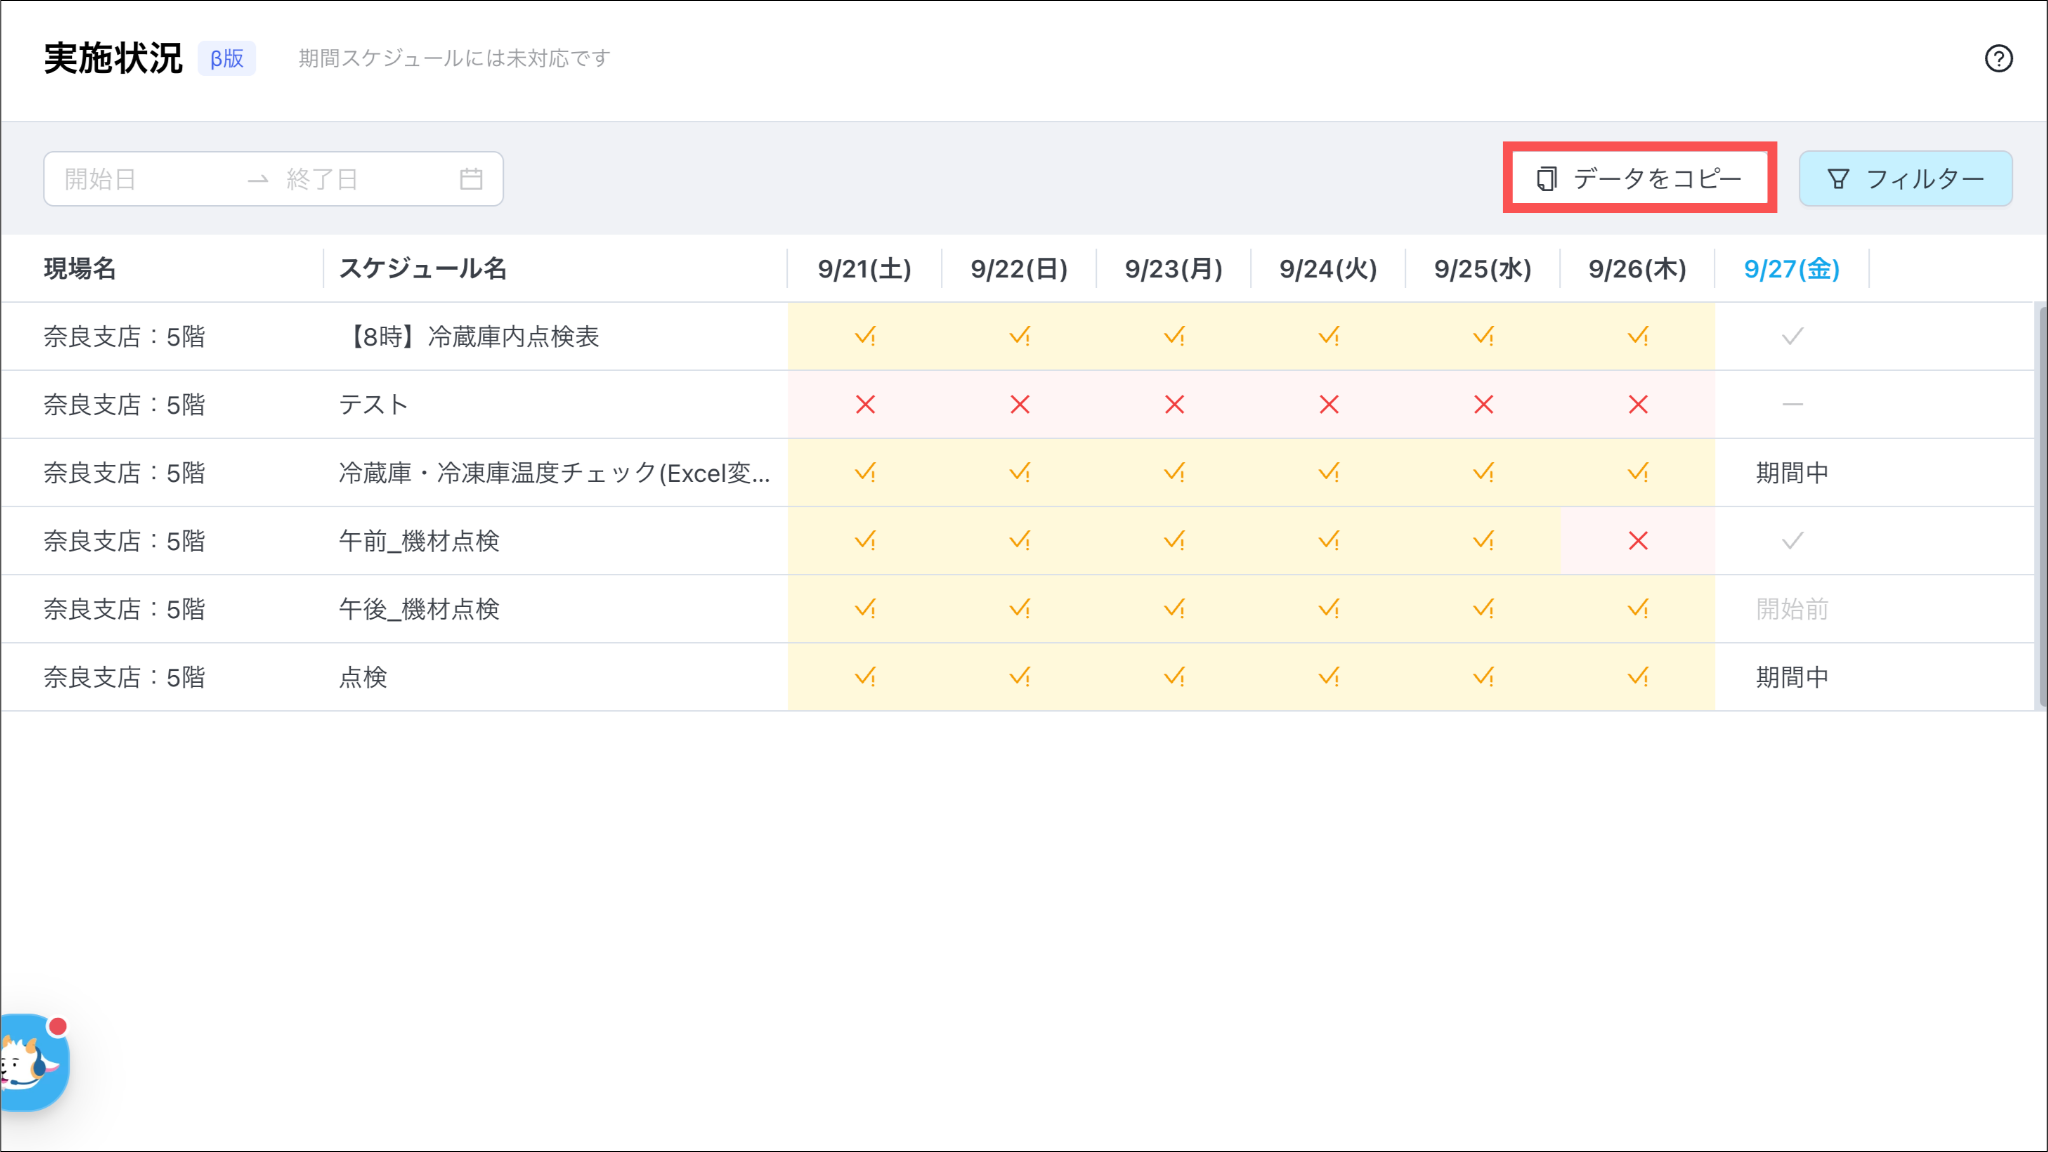This screenshot has width=2048, height=1152.
Task: Click 開始前 status in 午後_機材点検 row
Action: [1792, 609]
